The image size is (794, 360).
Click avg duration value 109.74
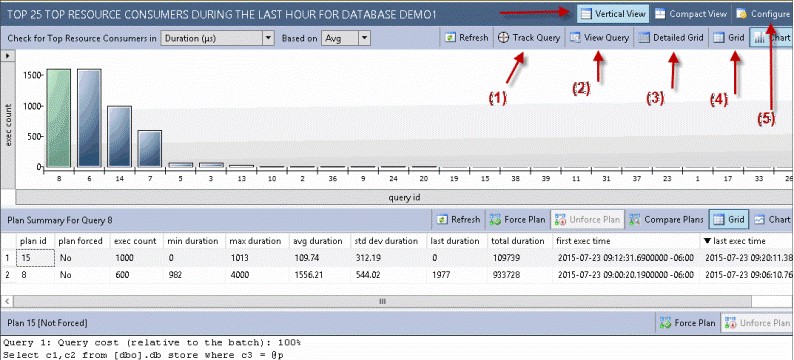[x=308, y=258]
